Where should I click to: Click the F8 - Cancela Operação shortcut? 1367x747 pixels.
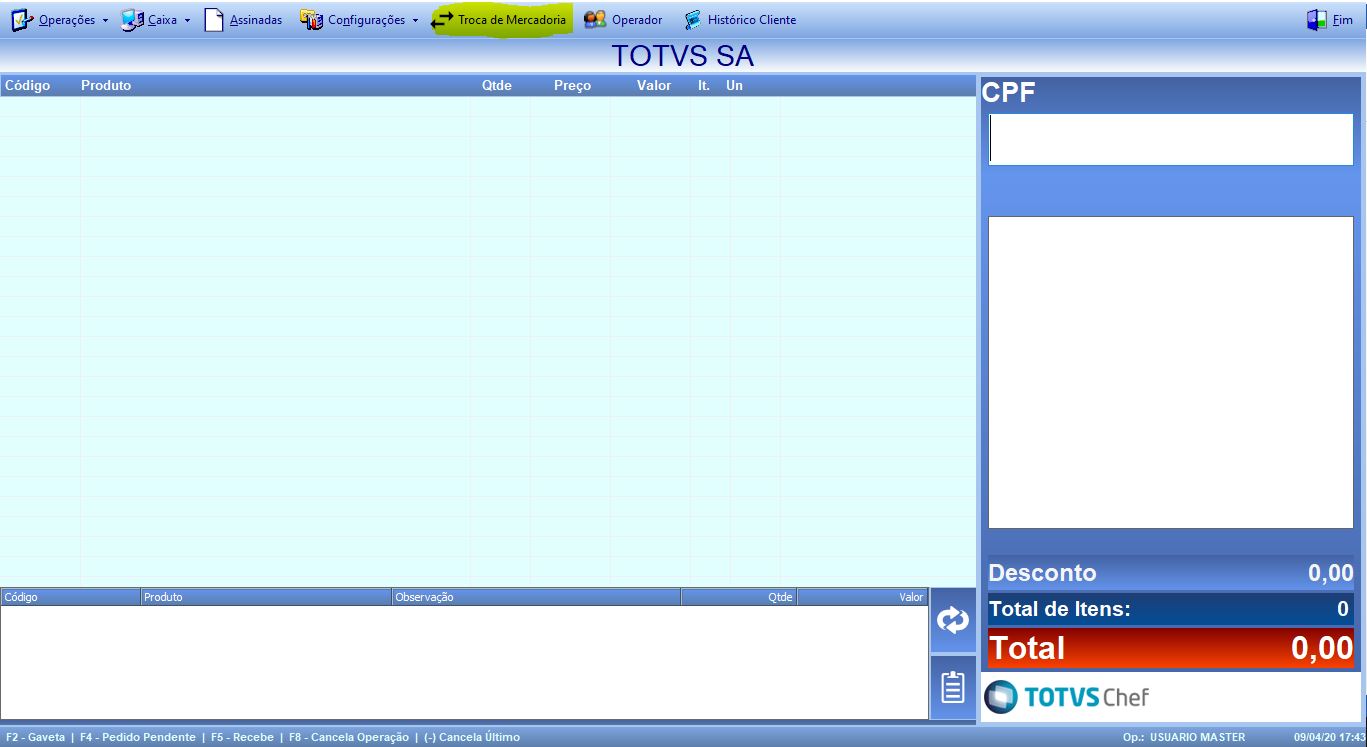349,737
